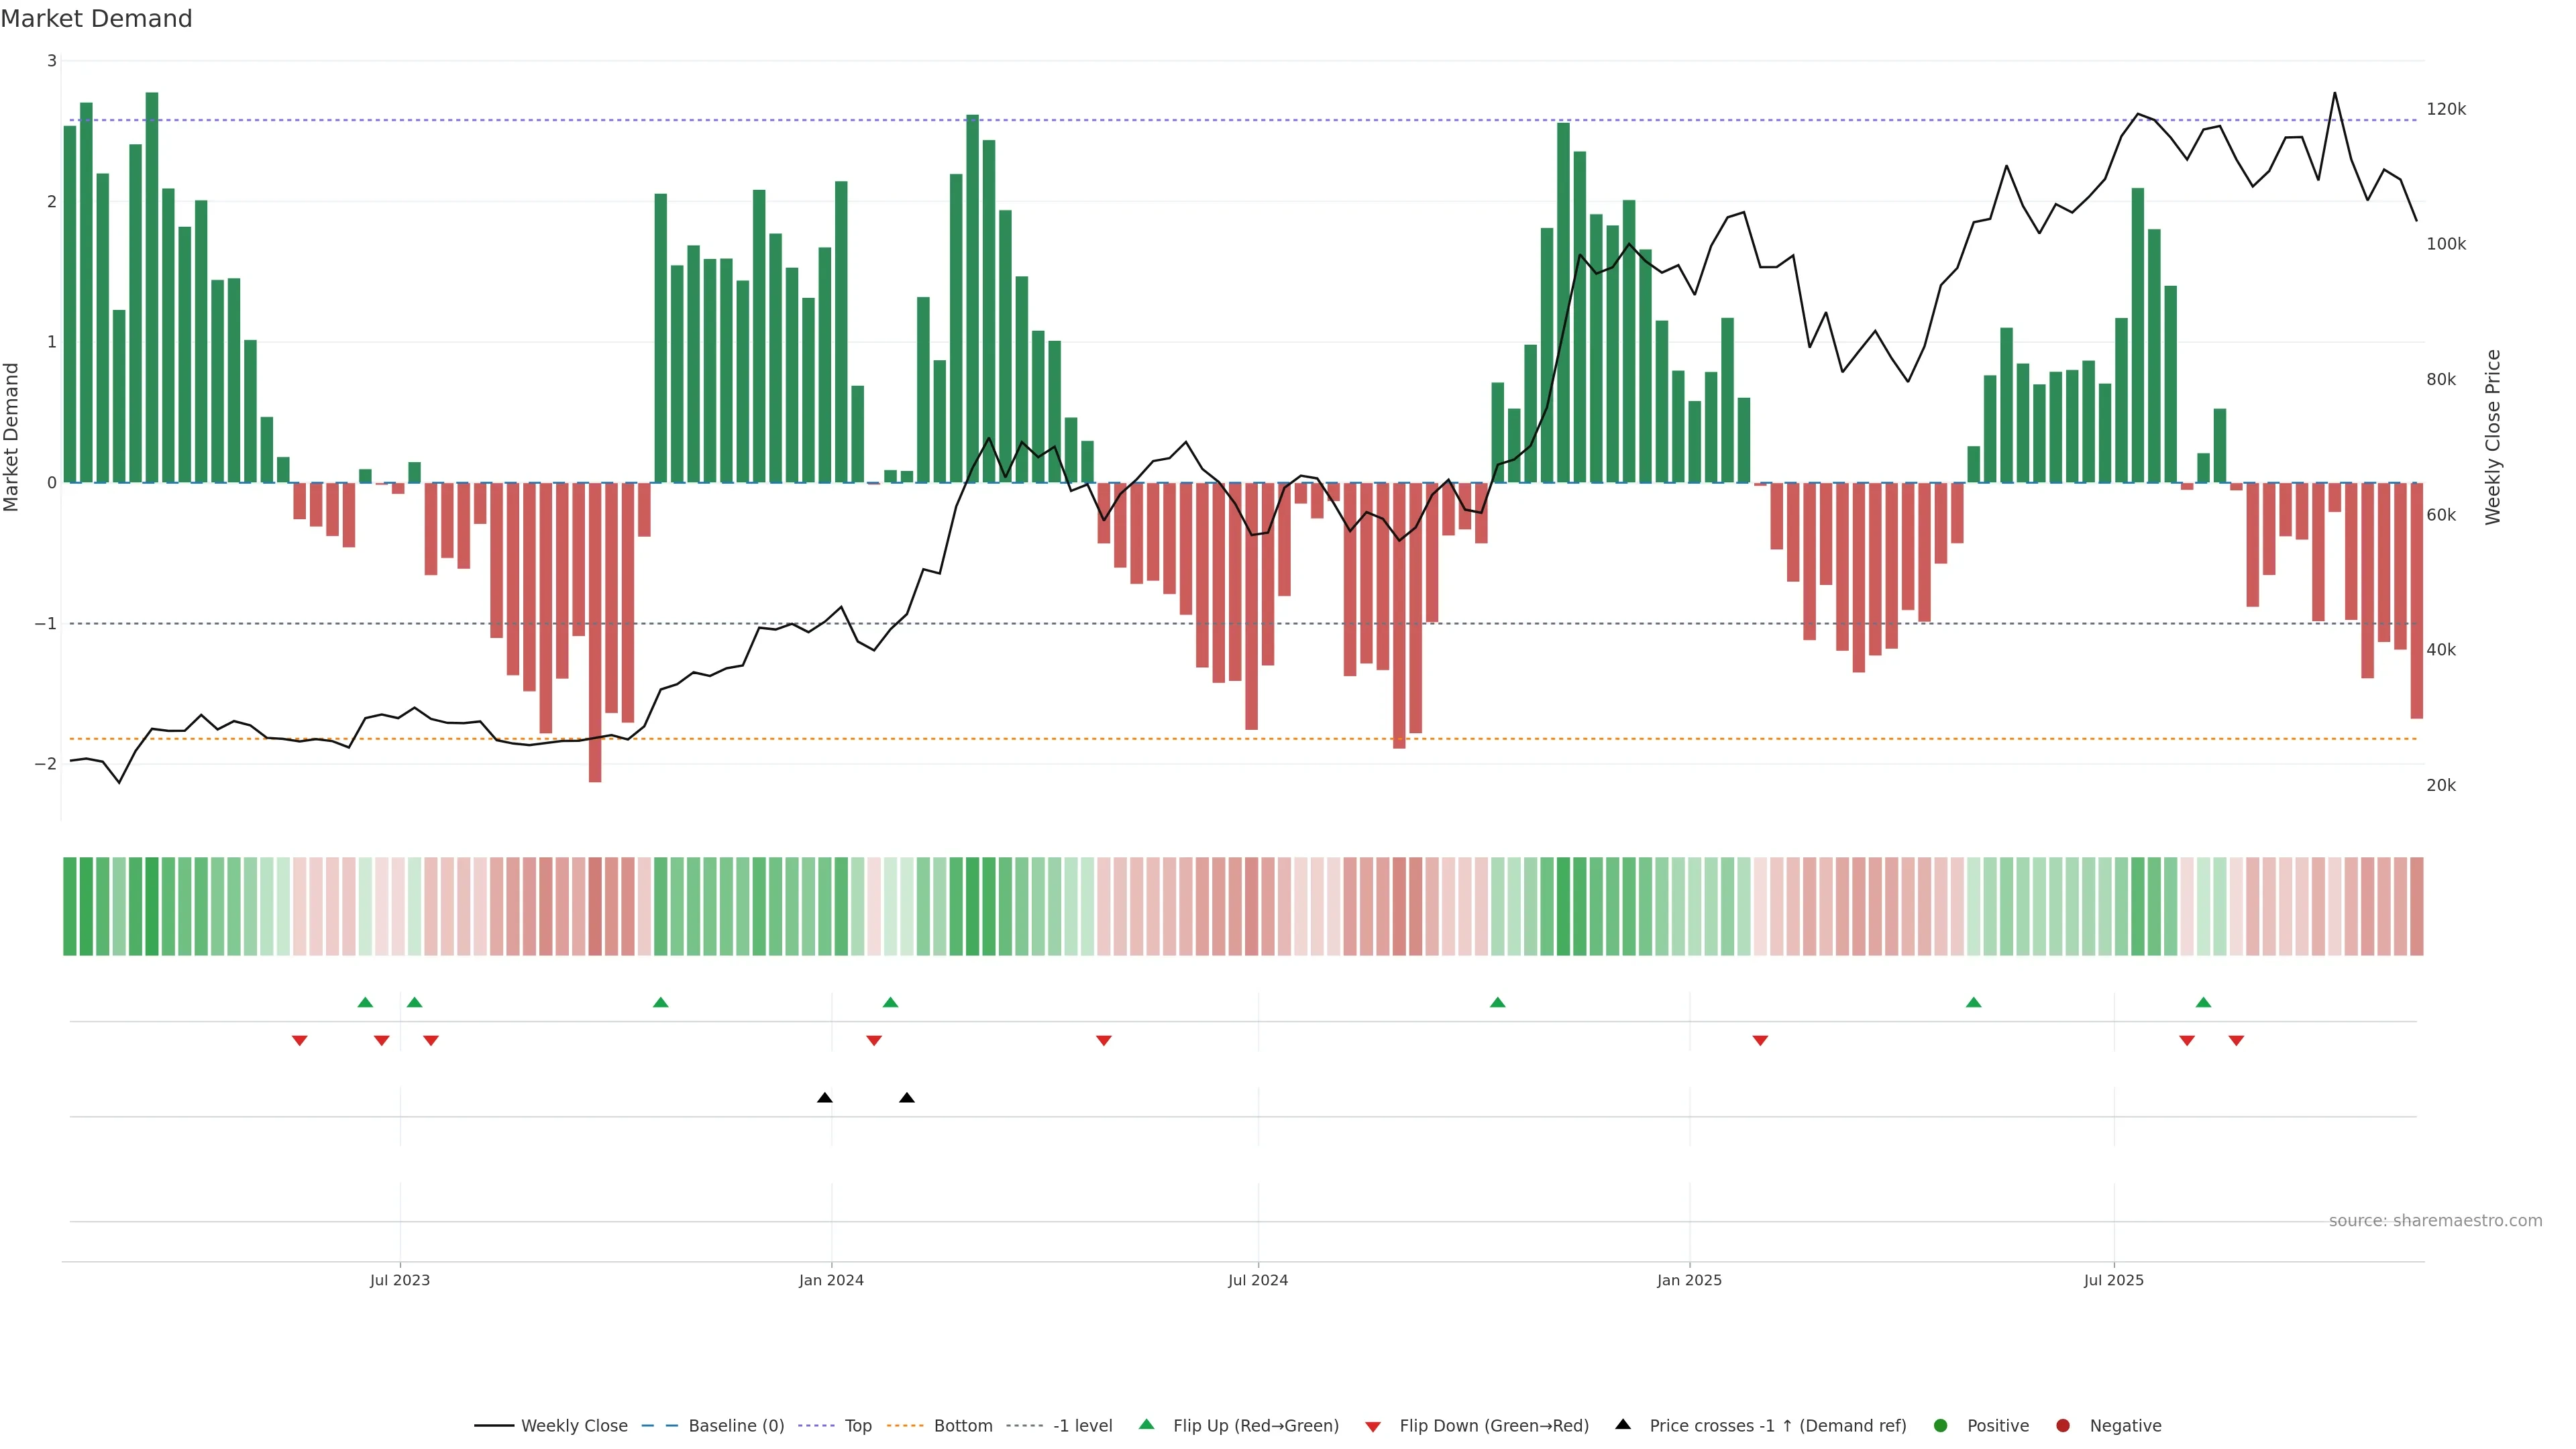2576x1449 pixels.
Task: Click the only green triangle between Jul 2024 and Jan 2025
Action: 1497,1003
